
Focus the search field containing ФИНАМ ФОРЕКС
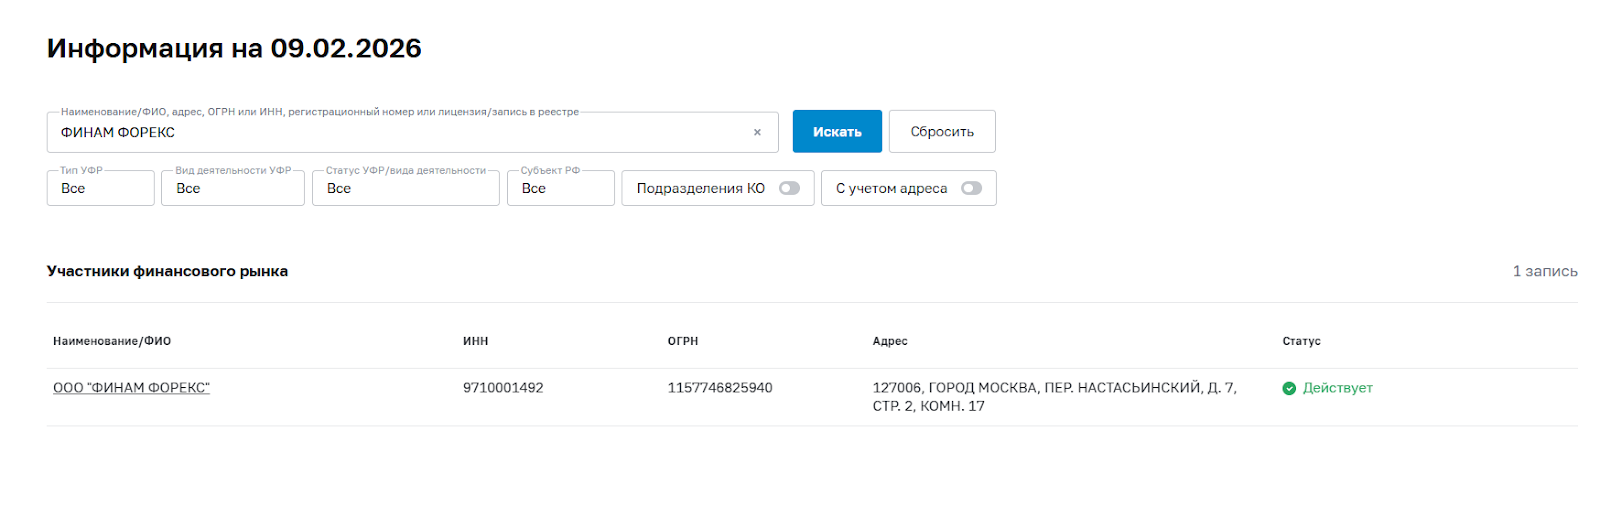point(400,132)
